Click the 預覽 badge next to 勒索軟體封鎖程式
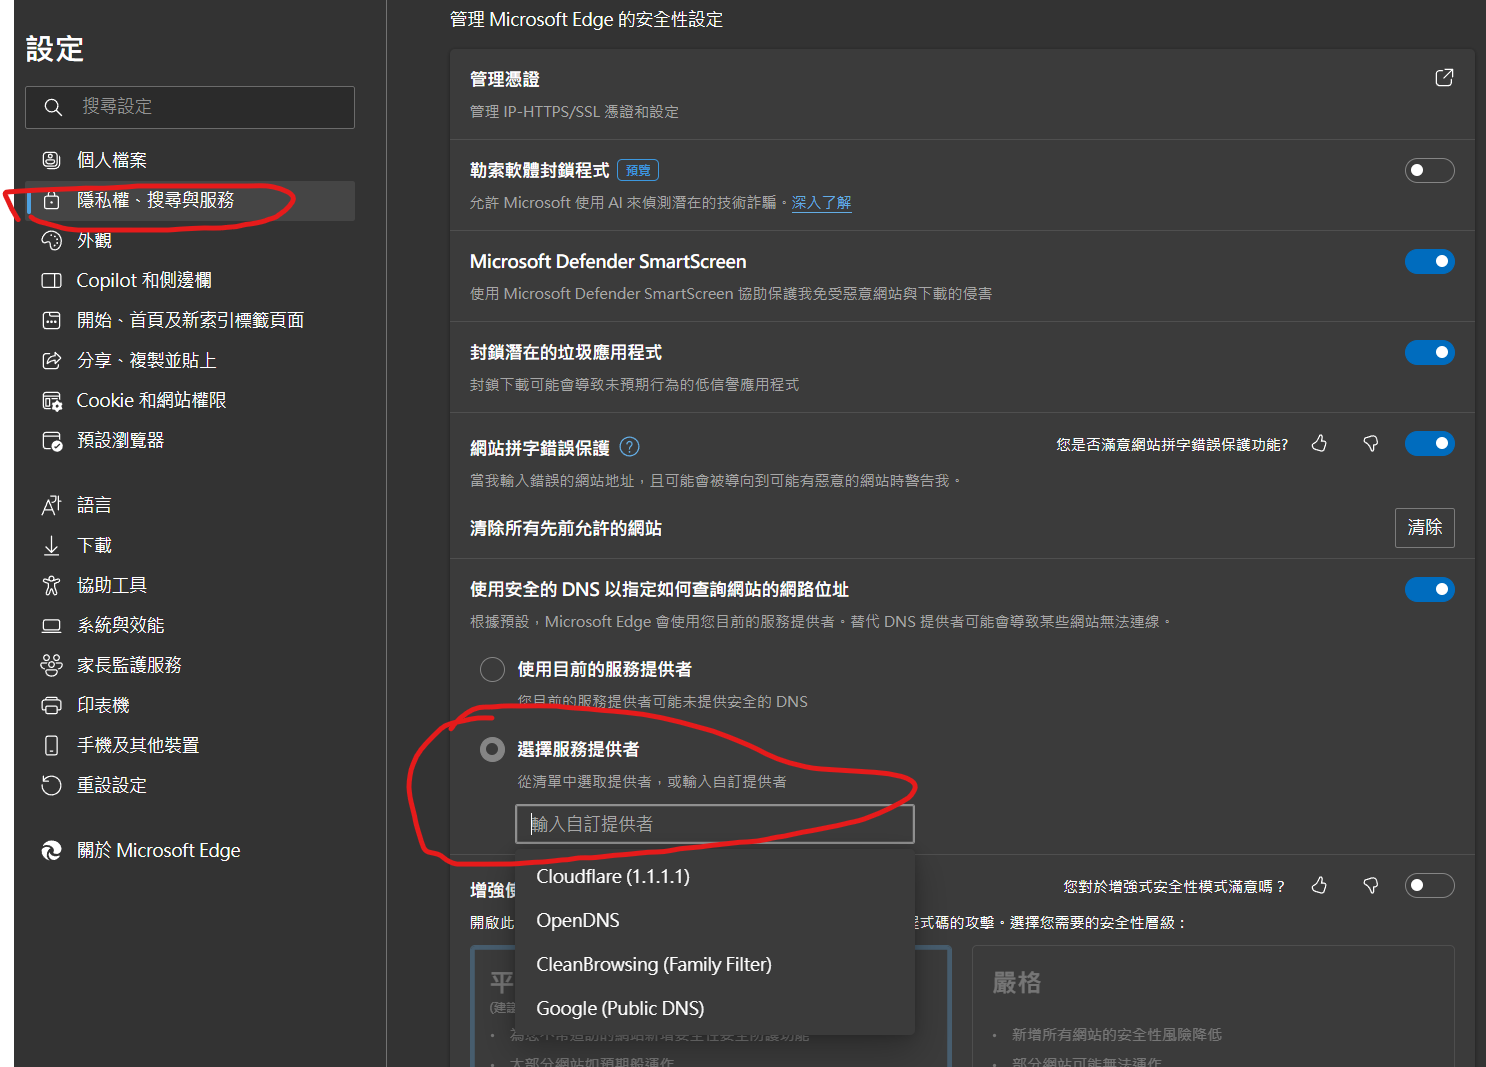 pos(638,170)
